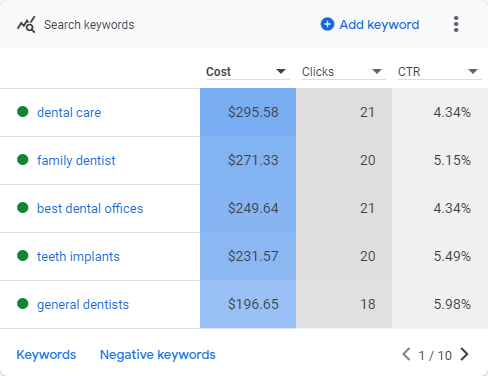This screenshot has height=376, width=488.
Task: Expand the CTR column dropdown
Action: [x=473, y=71]
